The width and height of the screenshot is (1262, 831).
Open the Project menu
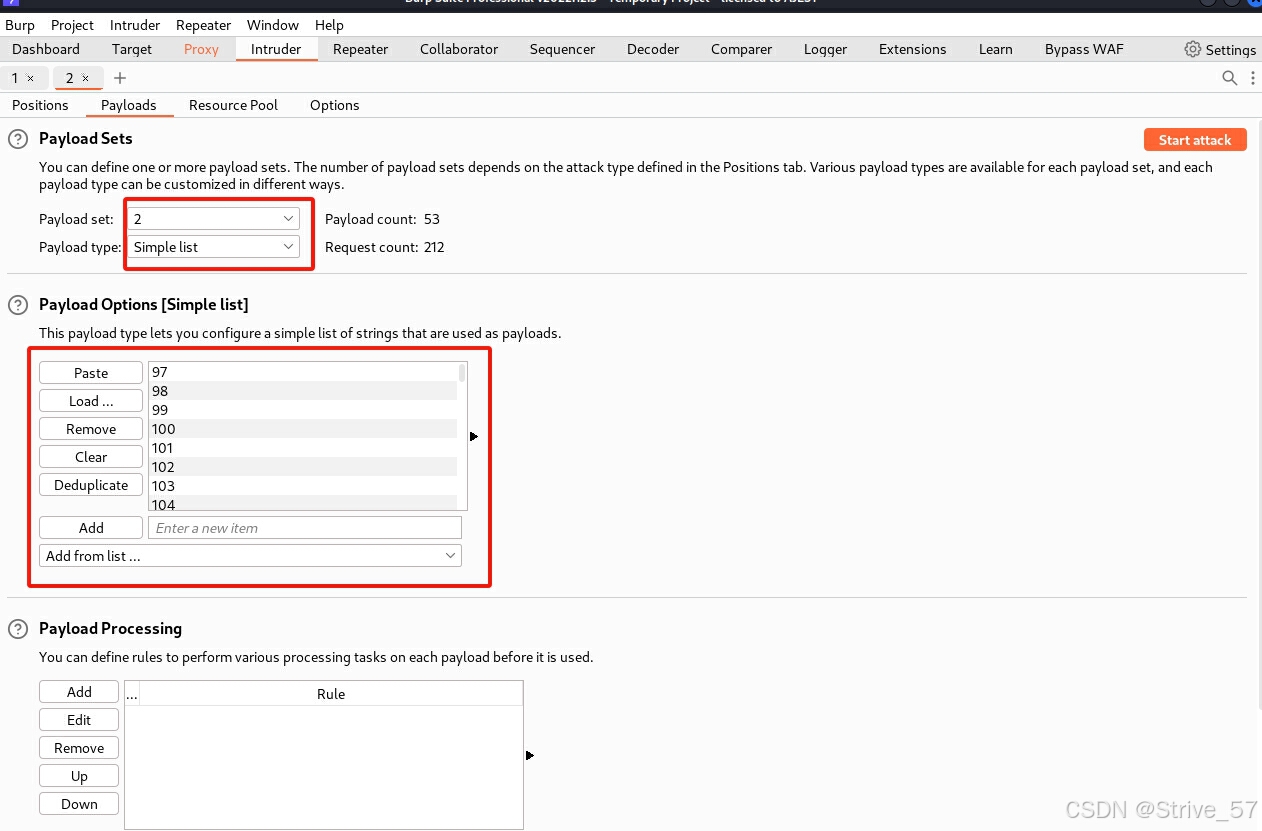click(x=73, y=25)
